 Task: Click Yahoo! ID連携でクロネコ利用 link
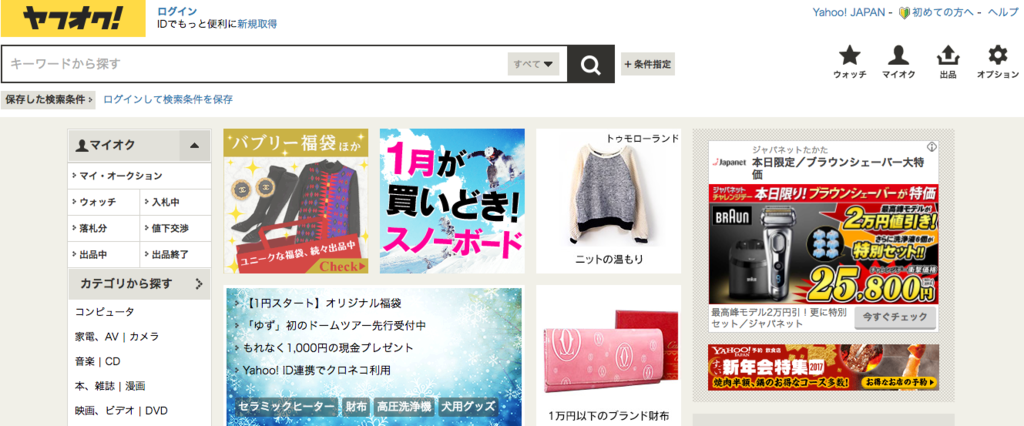317,370
